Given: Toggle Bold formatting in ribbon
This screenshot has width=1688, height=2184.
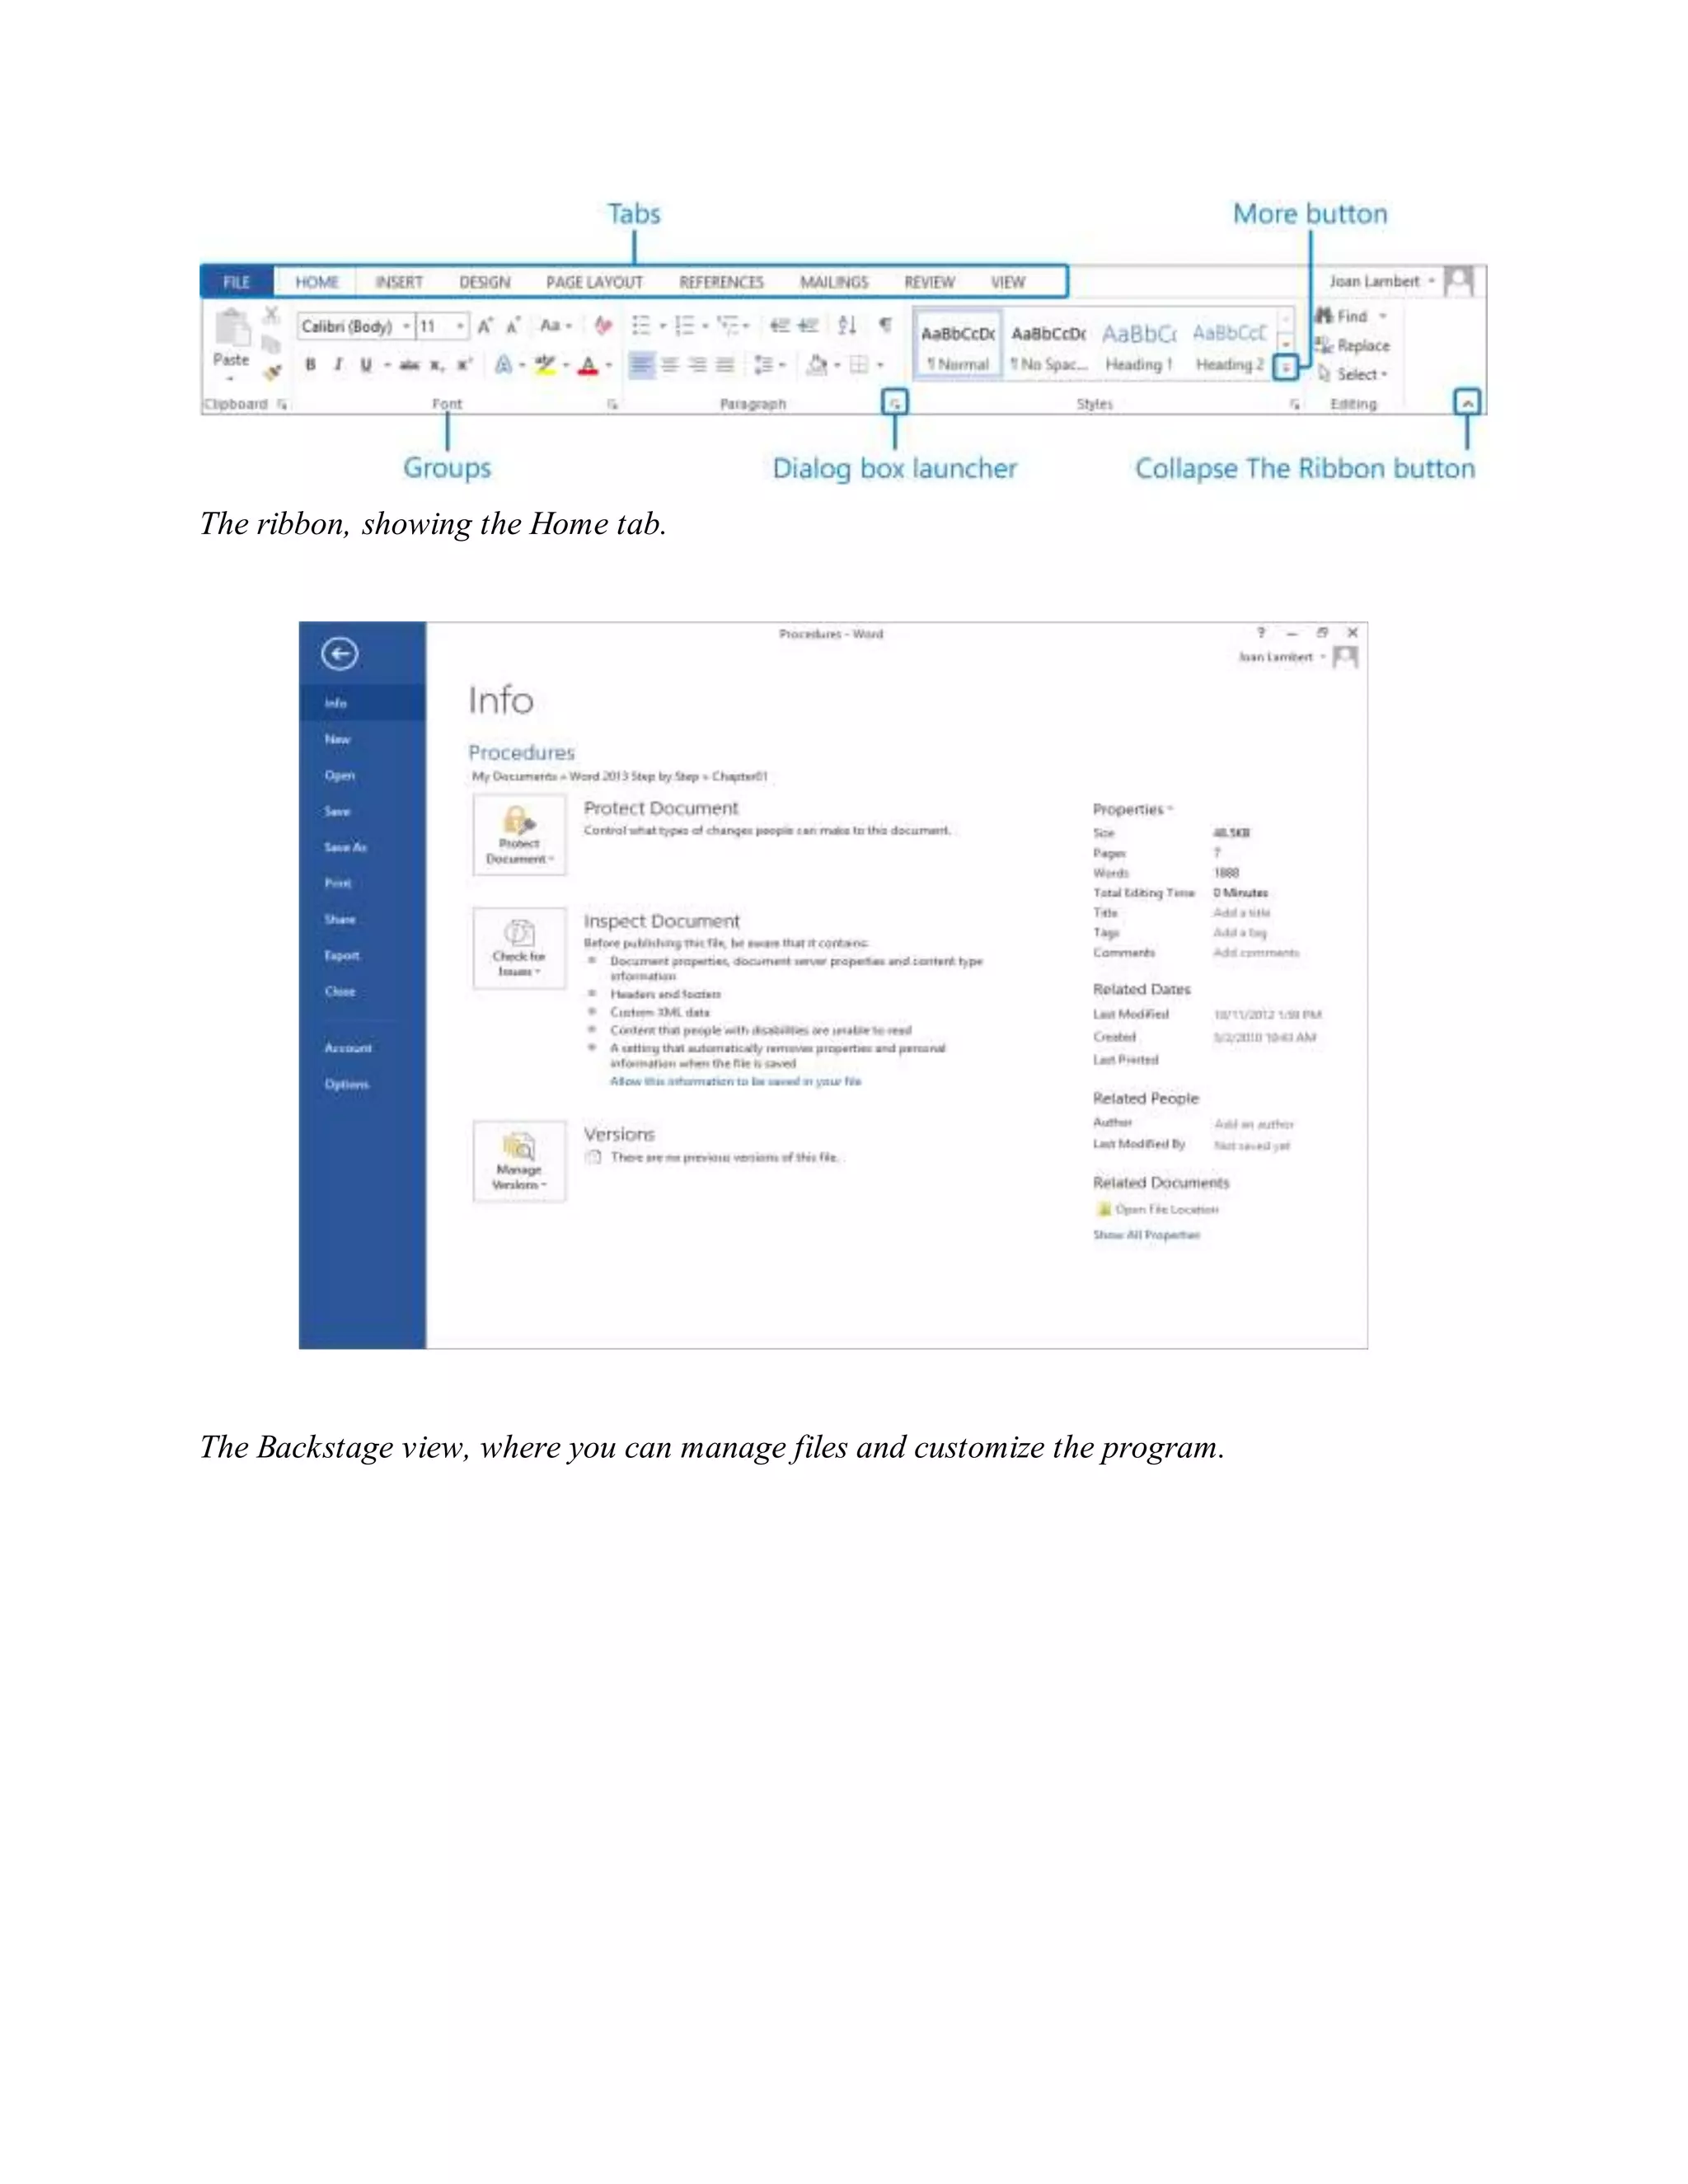Looking at the screenshot, I should [x=311, y=365].
